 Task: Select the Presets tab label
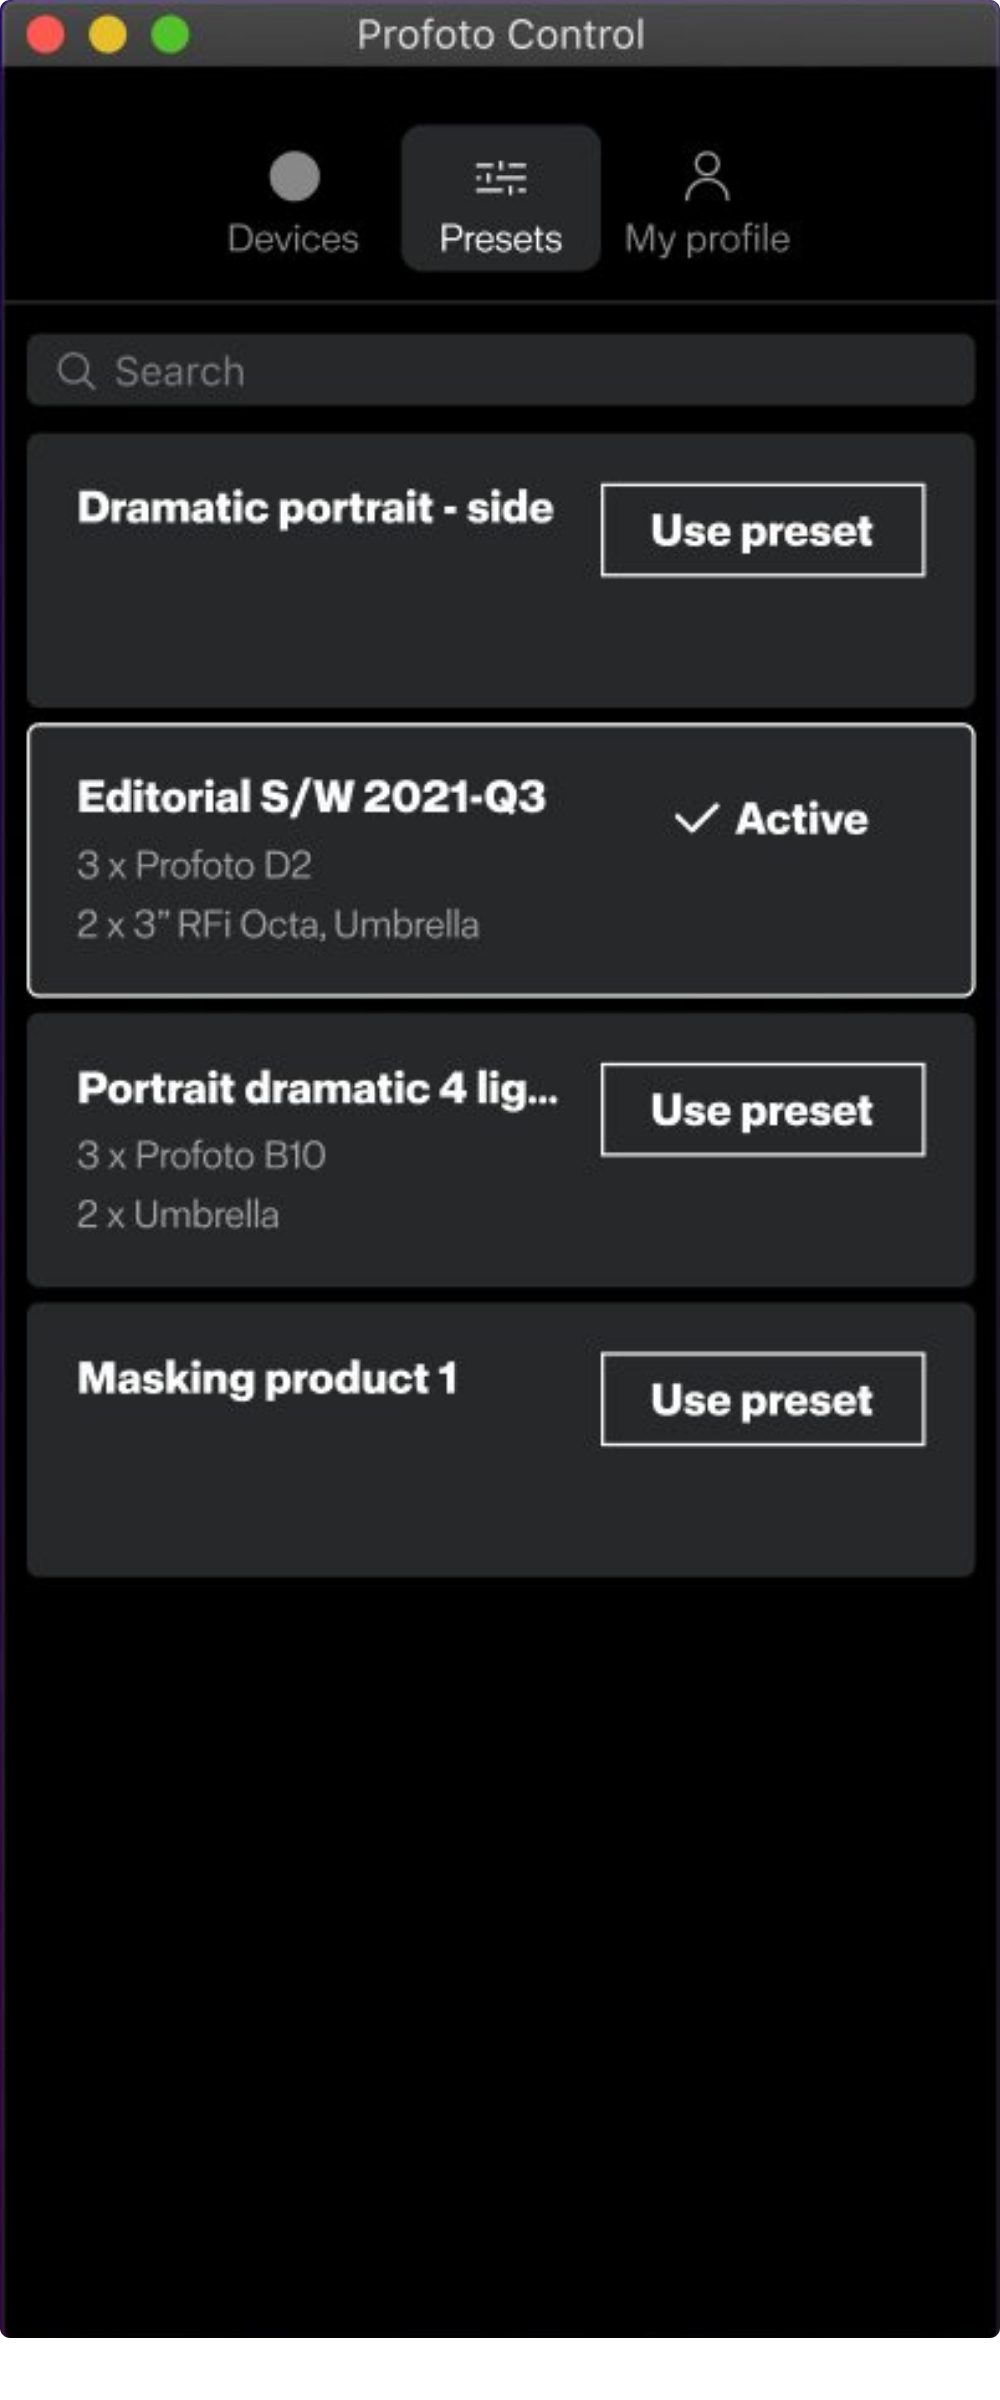click(x=500, y=239)
